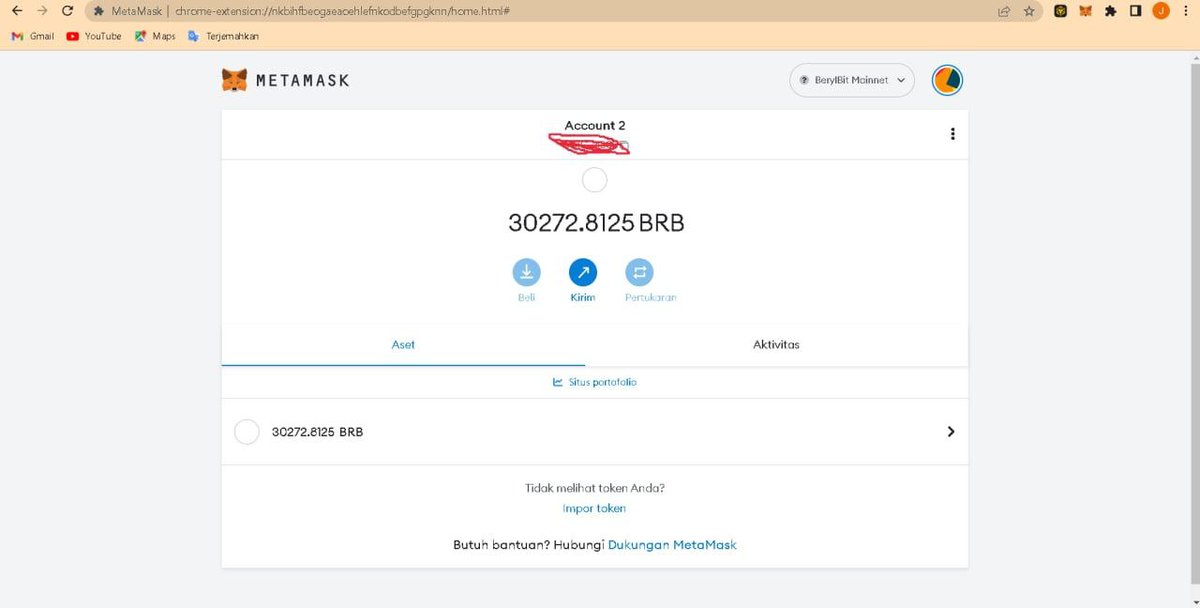Viewport: 1200px width, 608px height.
Task: Click the share icon in address bar
Action: (x=1004, y=11)
